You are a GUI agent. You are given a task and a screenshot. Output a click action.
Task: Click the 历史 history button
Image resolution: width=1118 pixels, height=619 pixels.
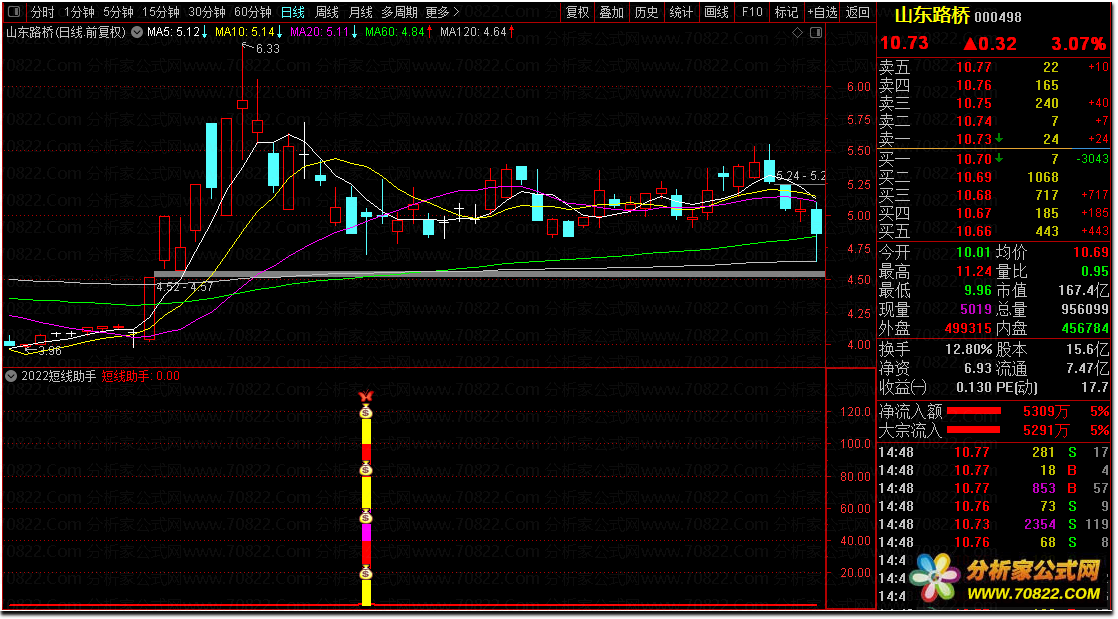pyautogui.click(x=647, y=12)
